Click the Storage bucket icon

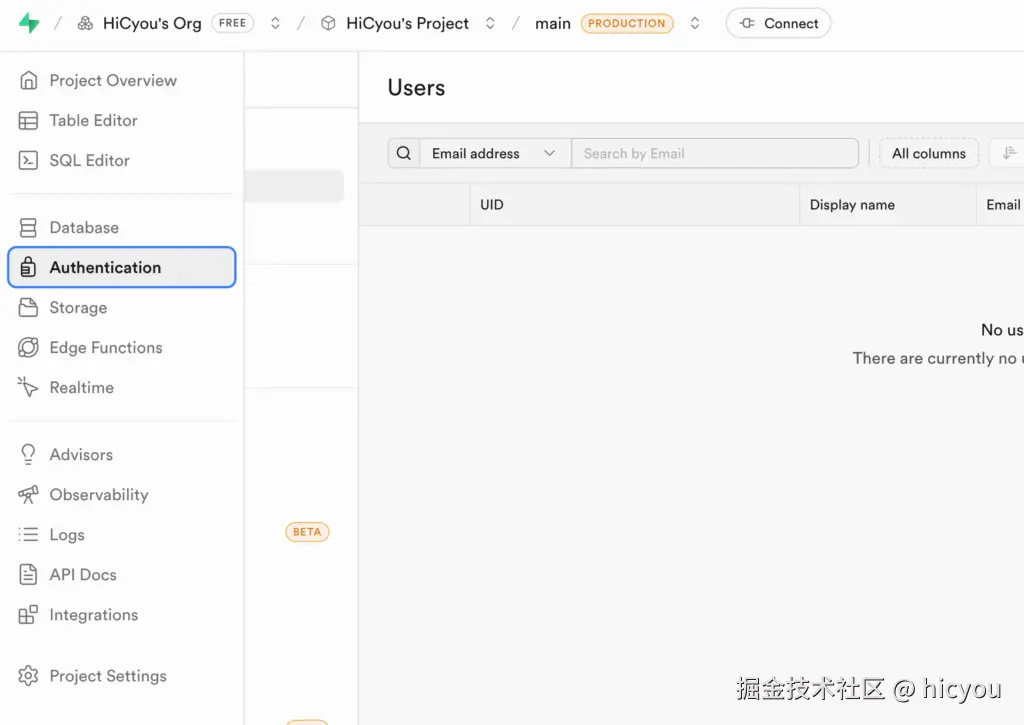click(x=29, y=308)
